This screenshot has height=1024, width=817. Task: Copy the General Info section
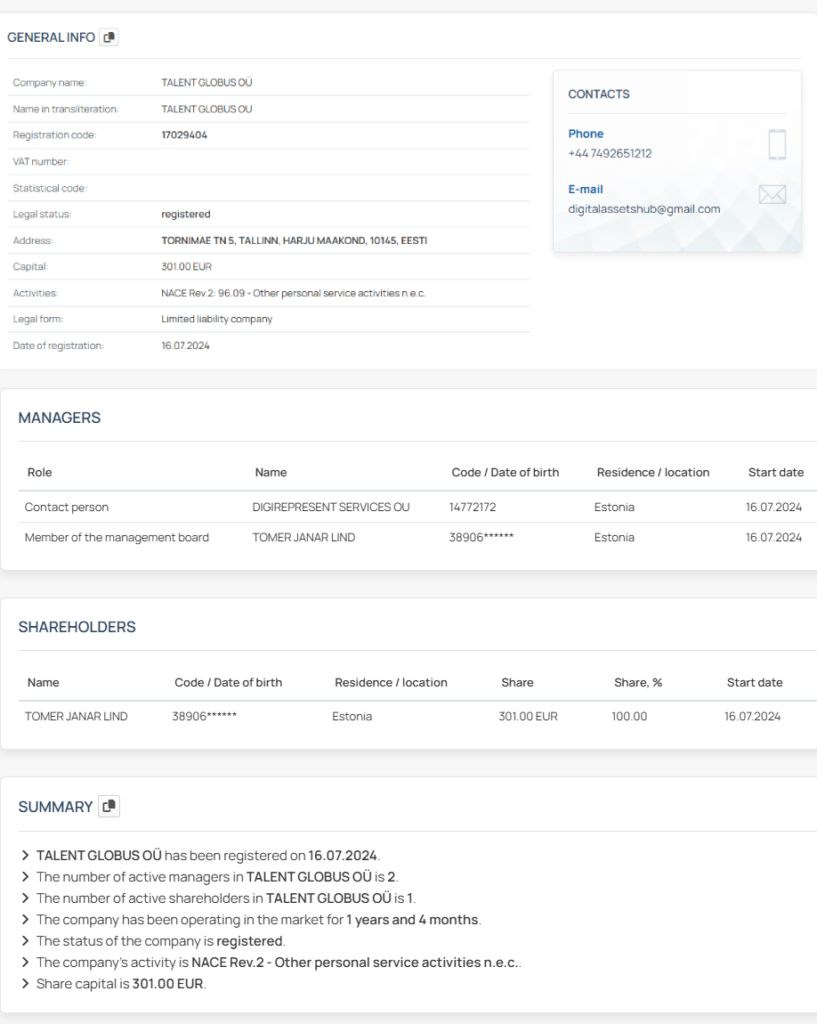pos(110,38)
